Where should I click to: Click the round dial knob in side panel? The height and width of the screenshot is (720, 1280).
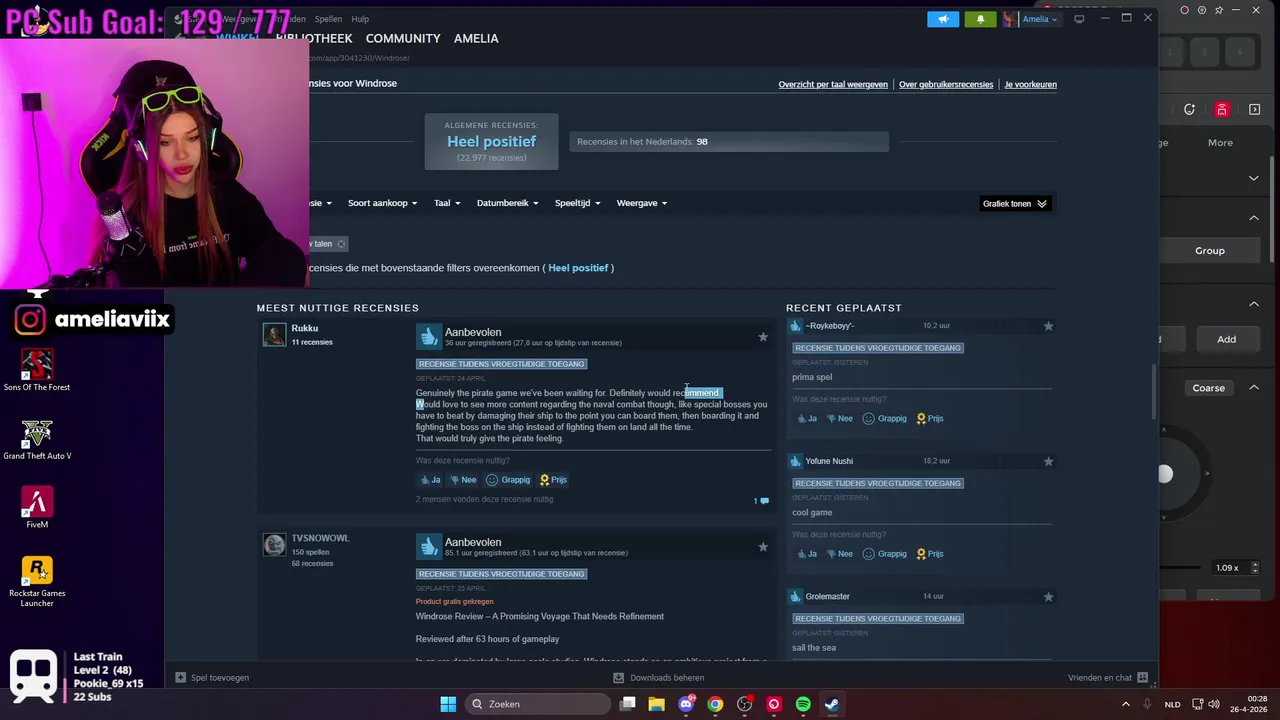pos(1165,474)
